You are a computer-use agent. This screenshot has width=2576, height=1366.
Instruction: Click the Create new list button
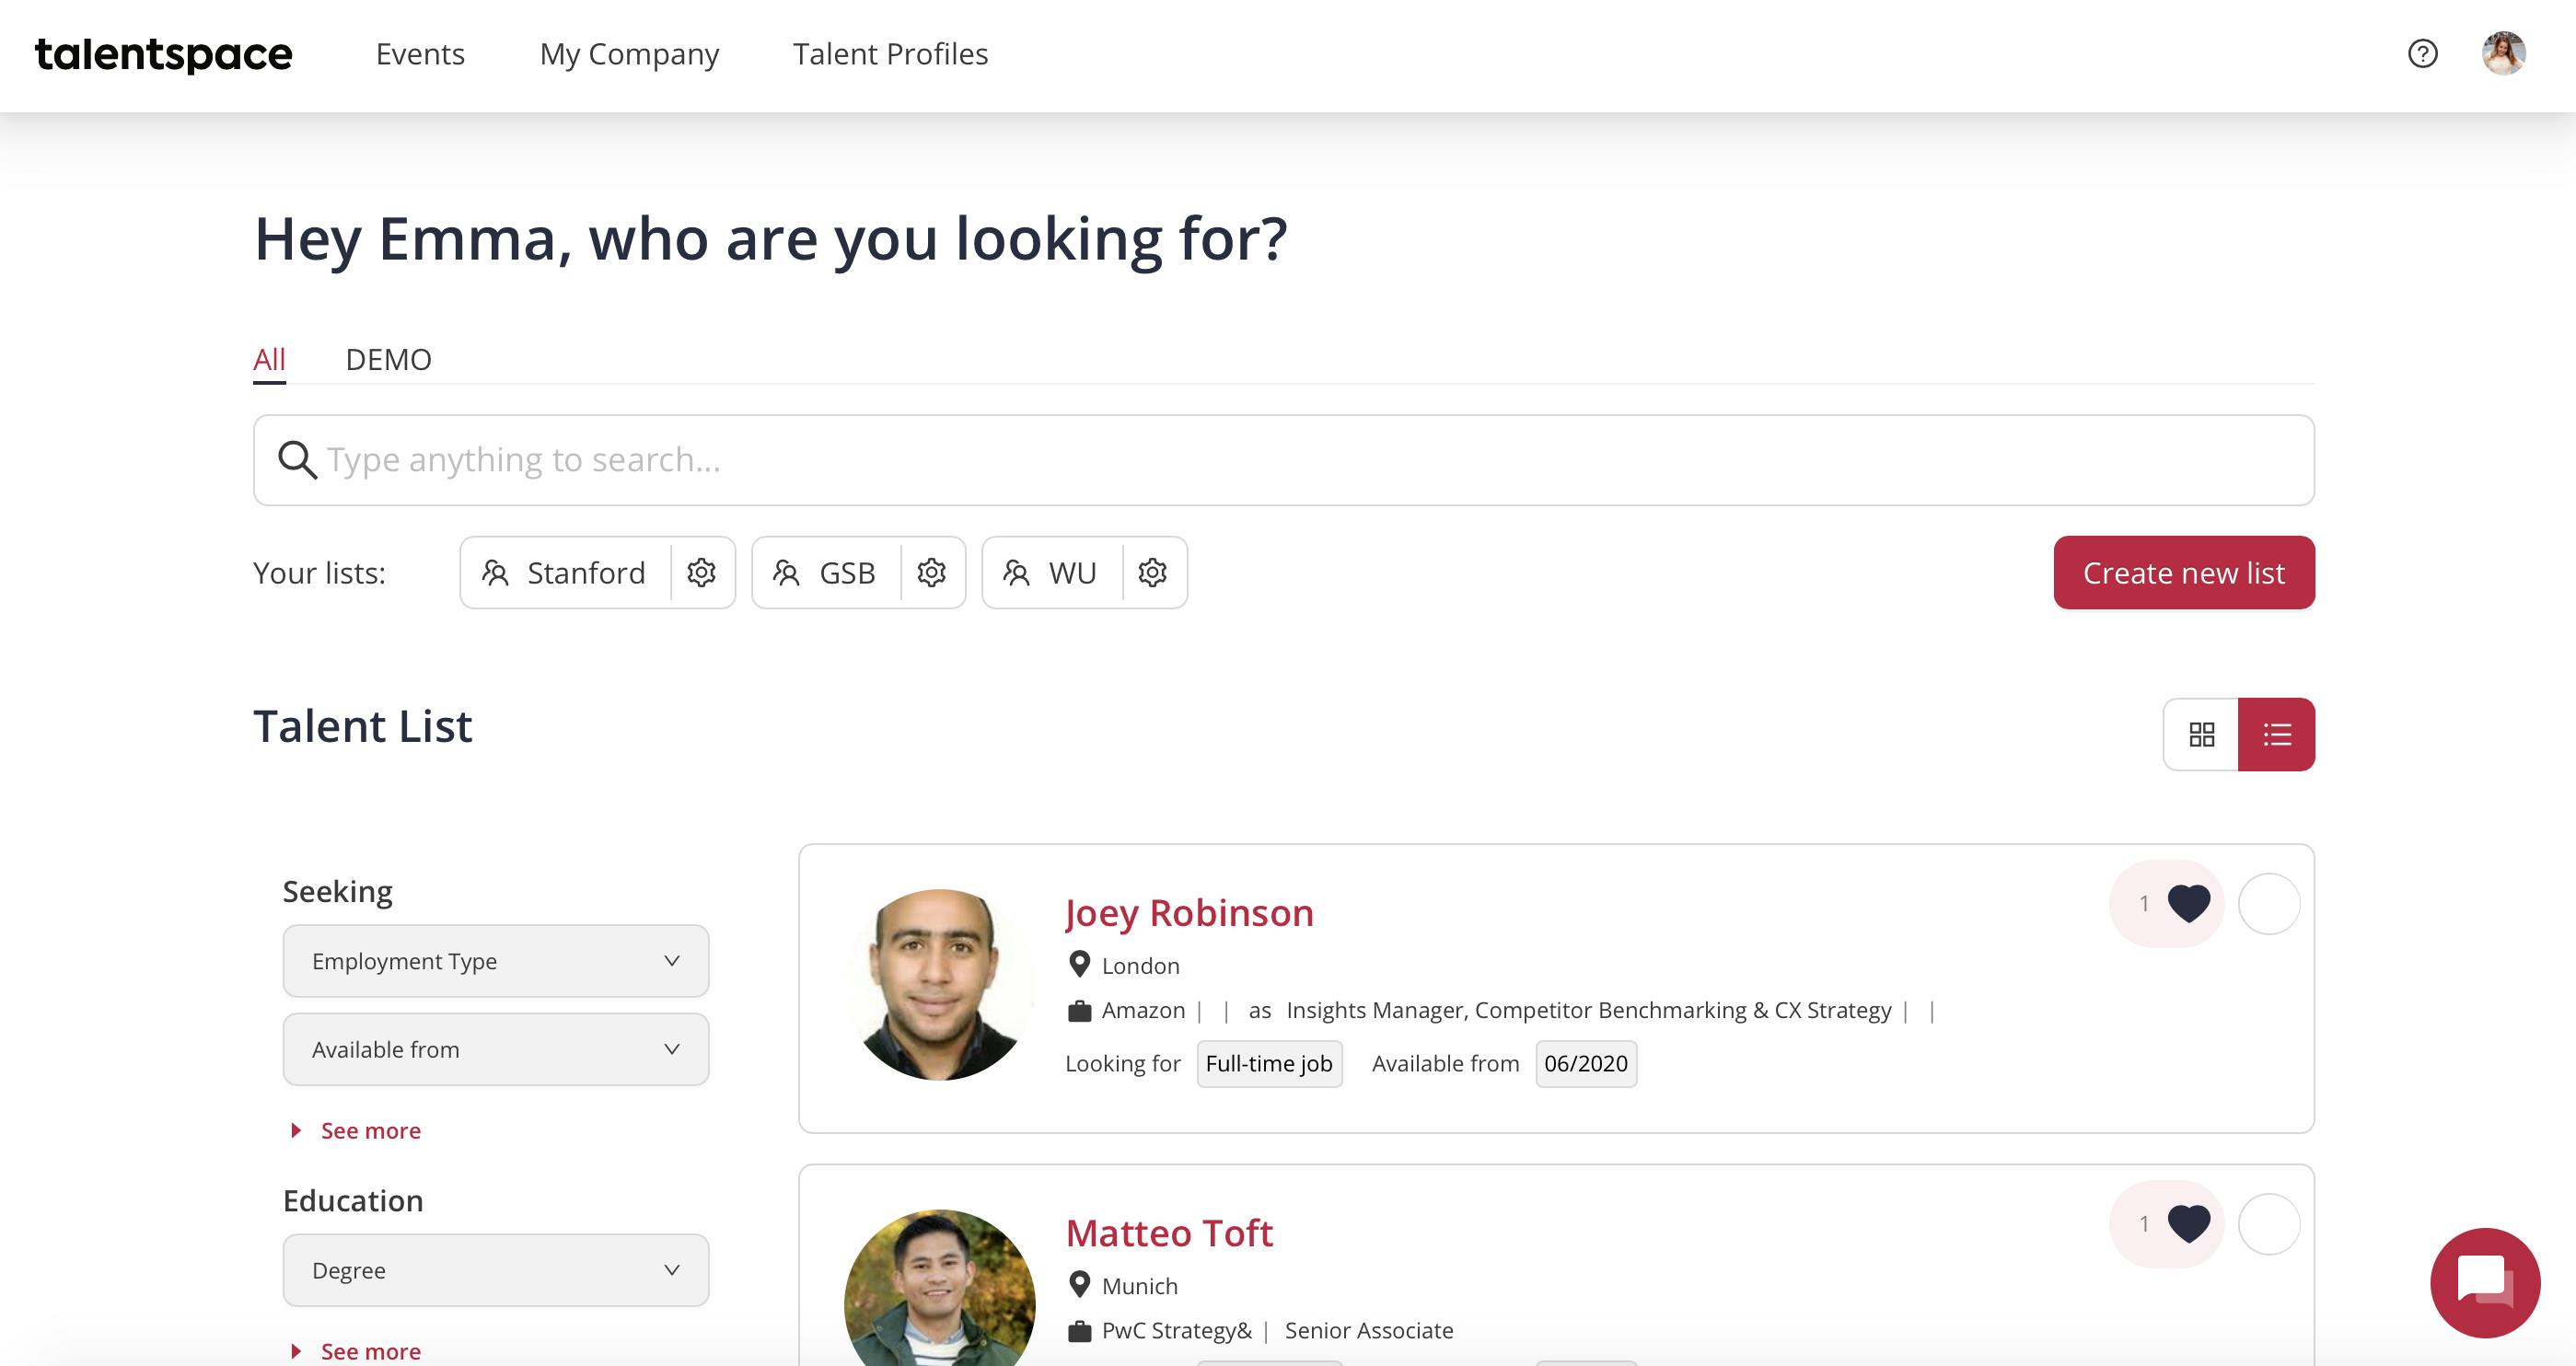tap(2184, 572)
